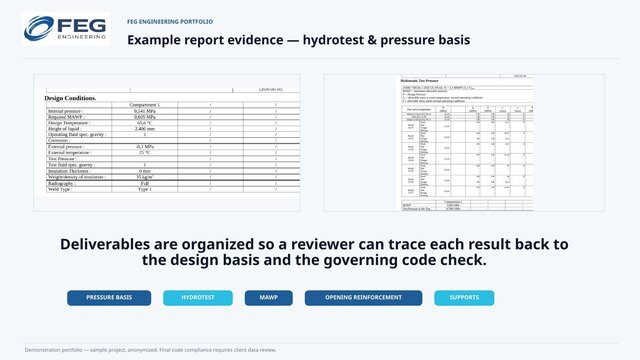This screenshot has width=640, height=360.
Task: Click the 'Compartment 1' column header
Action: coord(144,104)
